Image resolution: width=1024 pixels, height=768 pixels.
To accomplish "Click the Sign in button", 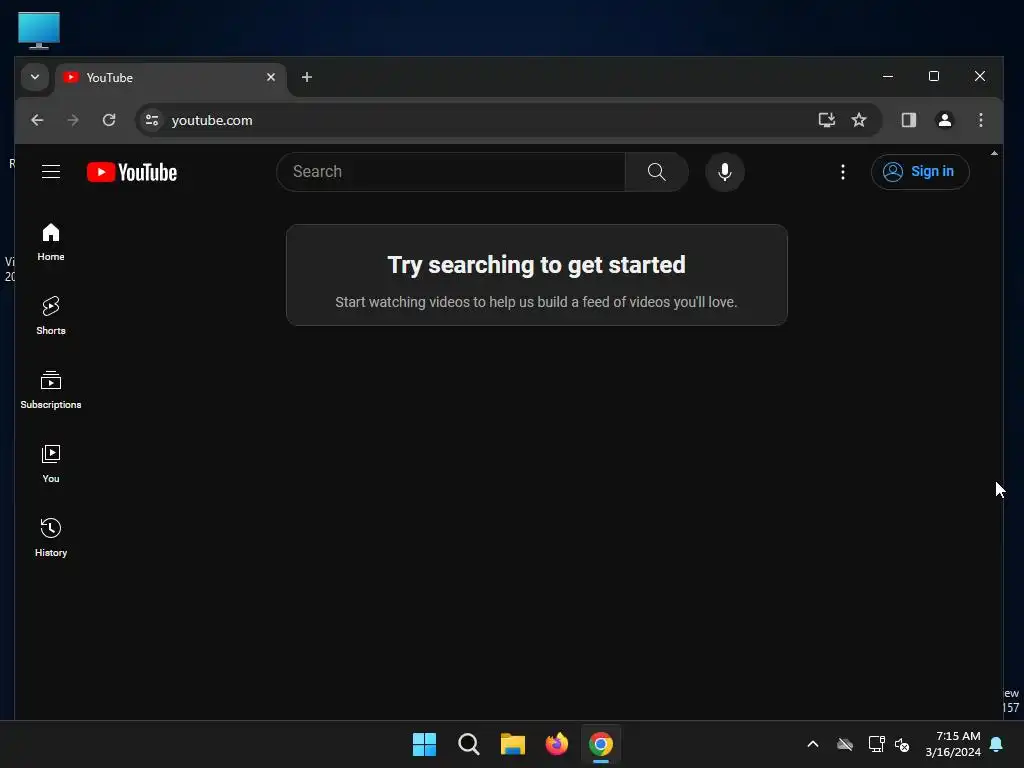I will pos(920,172).
